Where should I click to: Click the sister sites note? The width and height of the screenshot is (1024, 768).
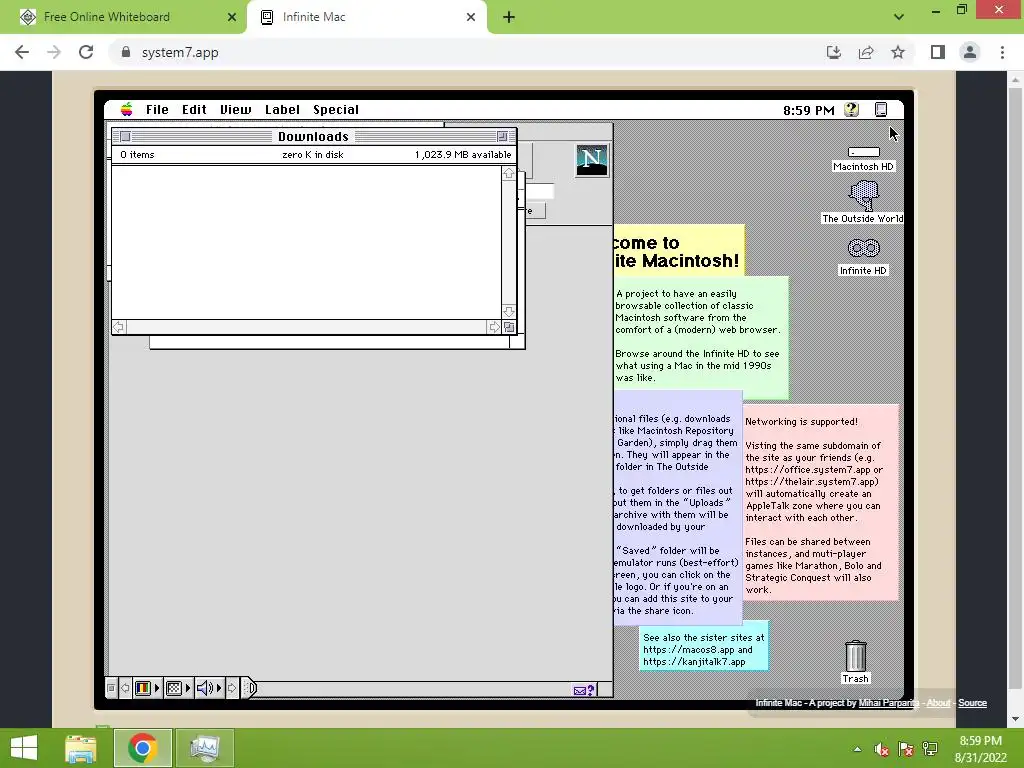pos(703,646)
